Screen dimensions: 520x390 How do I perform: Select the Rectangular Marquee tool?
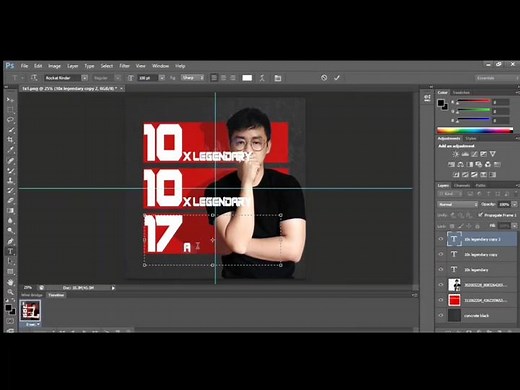[10, 110]
